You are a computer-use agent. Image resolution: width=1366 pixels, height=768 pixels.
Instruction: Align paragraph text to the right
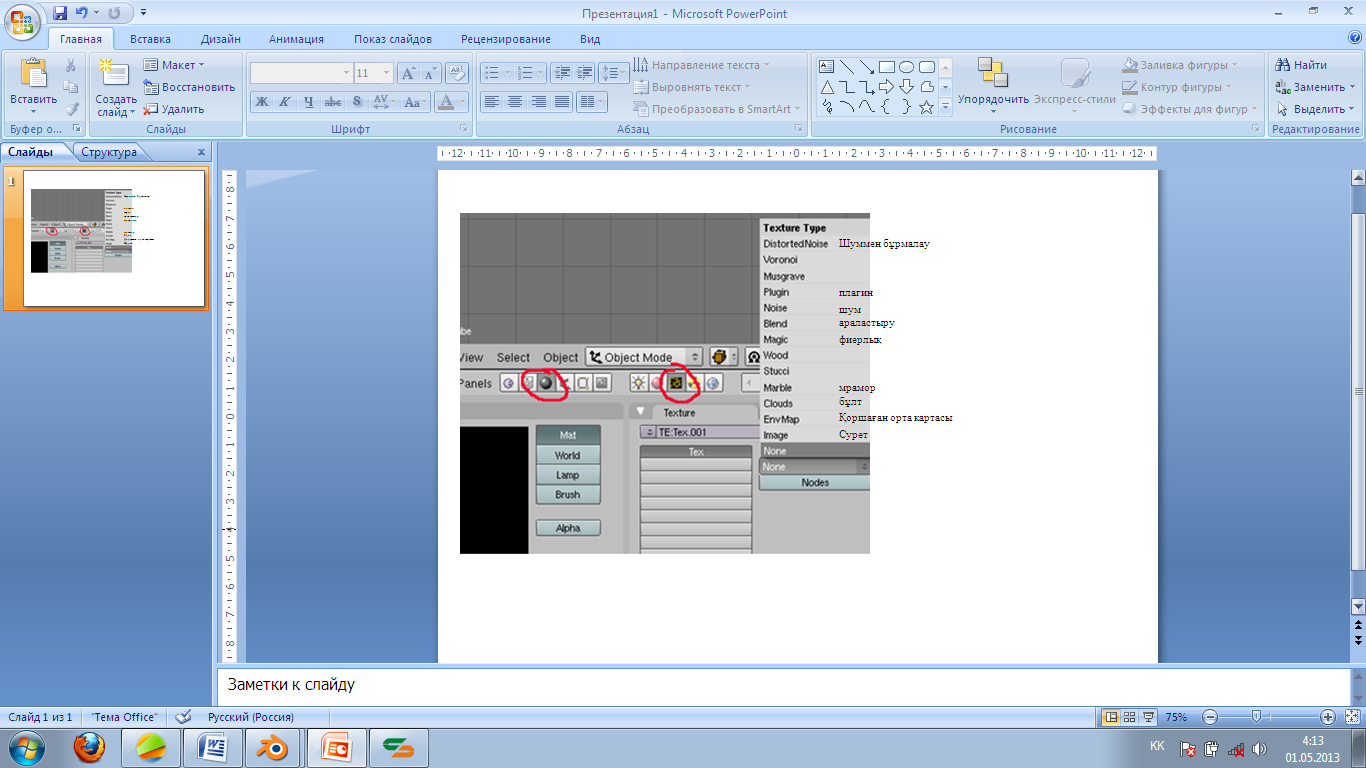click(x=539, y=102)
